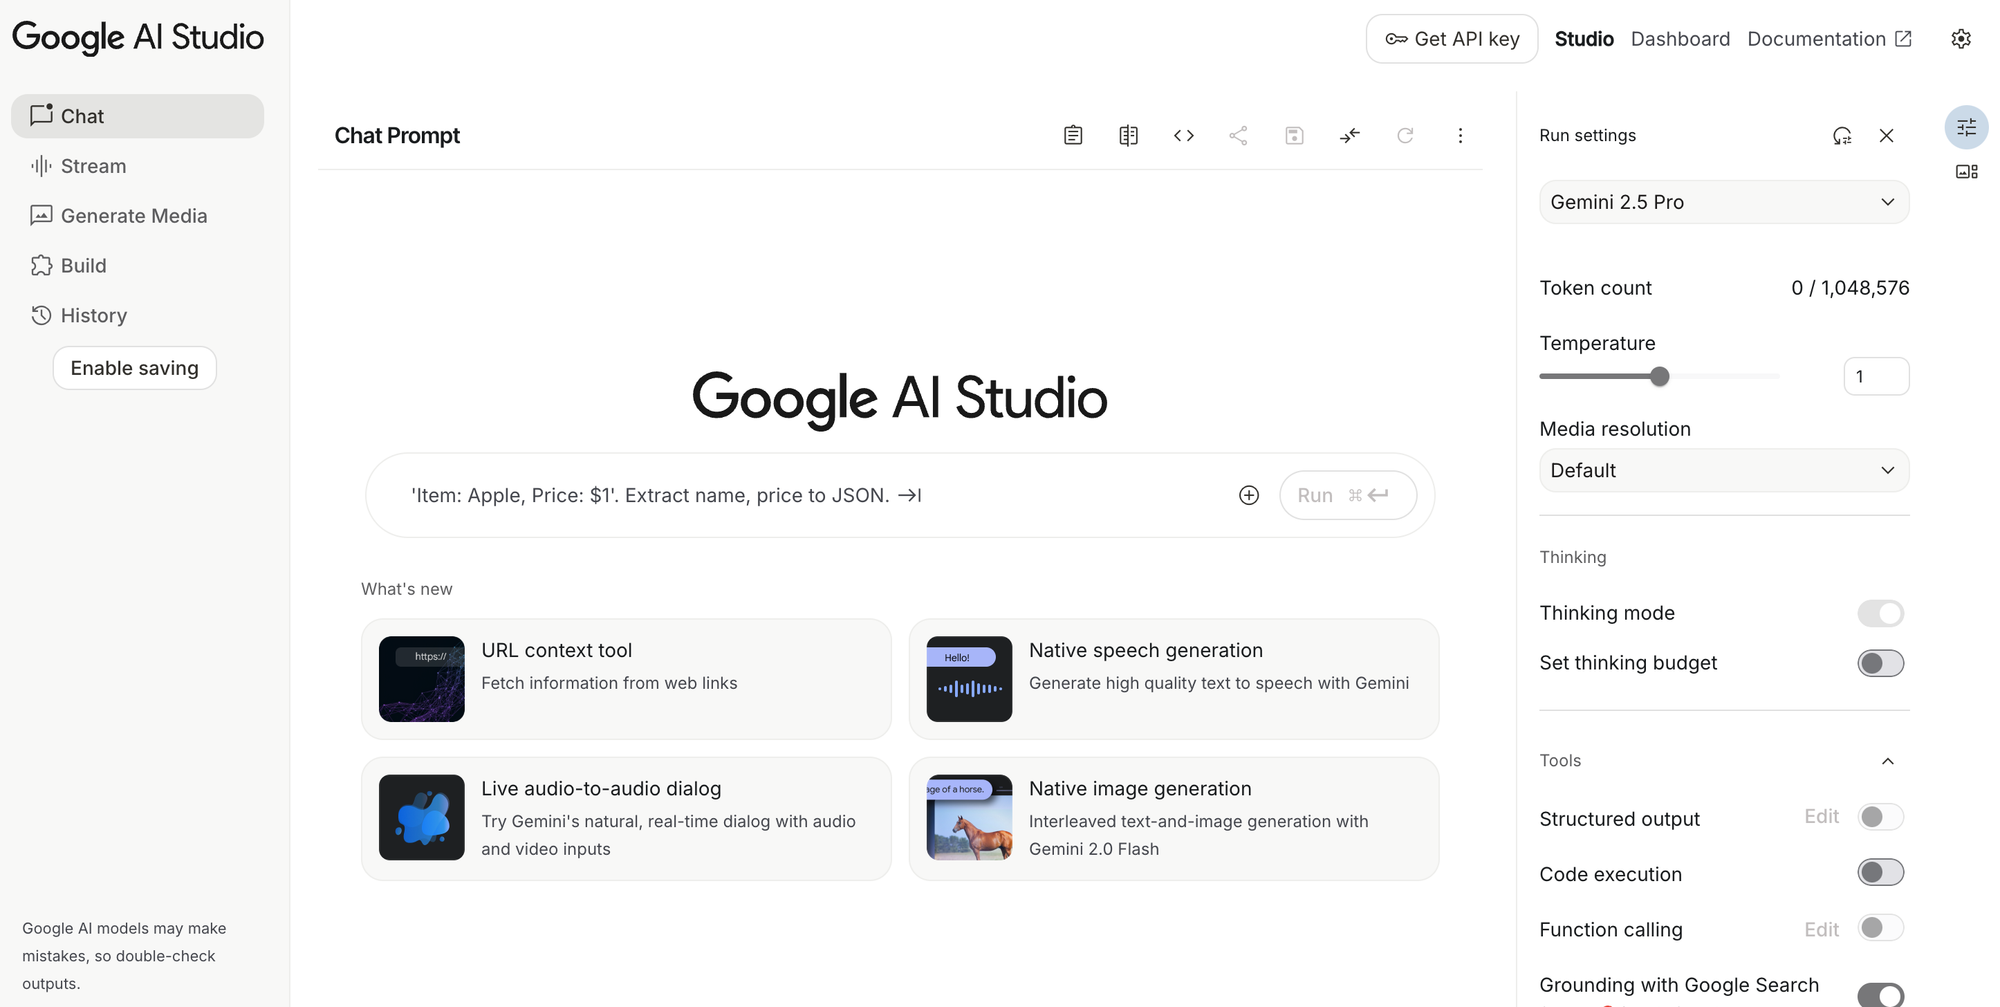Collapse the Tools section chevron

coord(1887,761)
